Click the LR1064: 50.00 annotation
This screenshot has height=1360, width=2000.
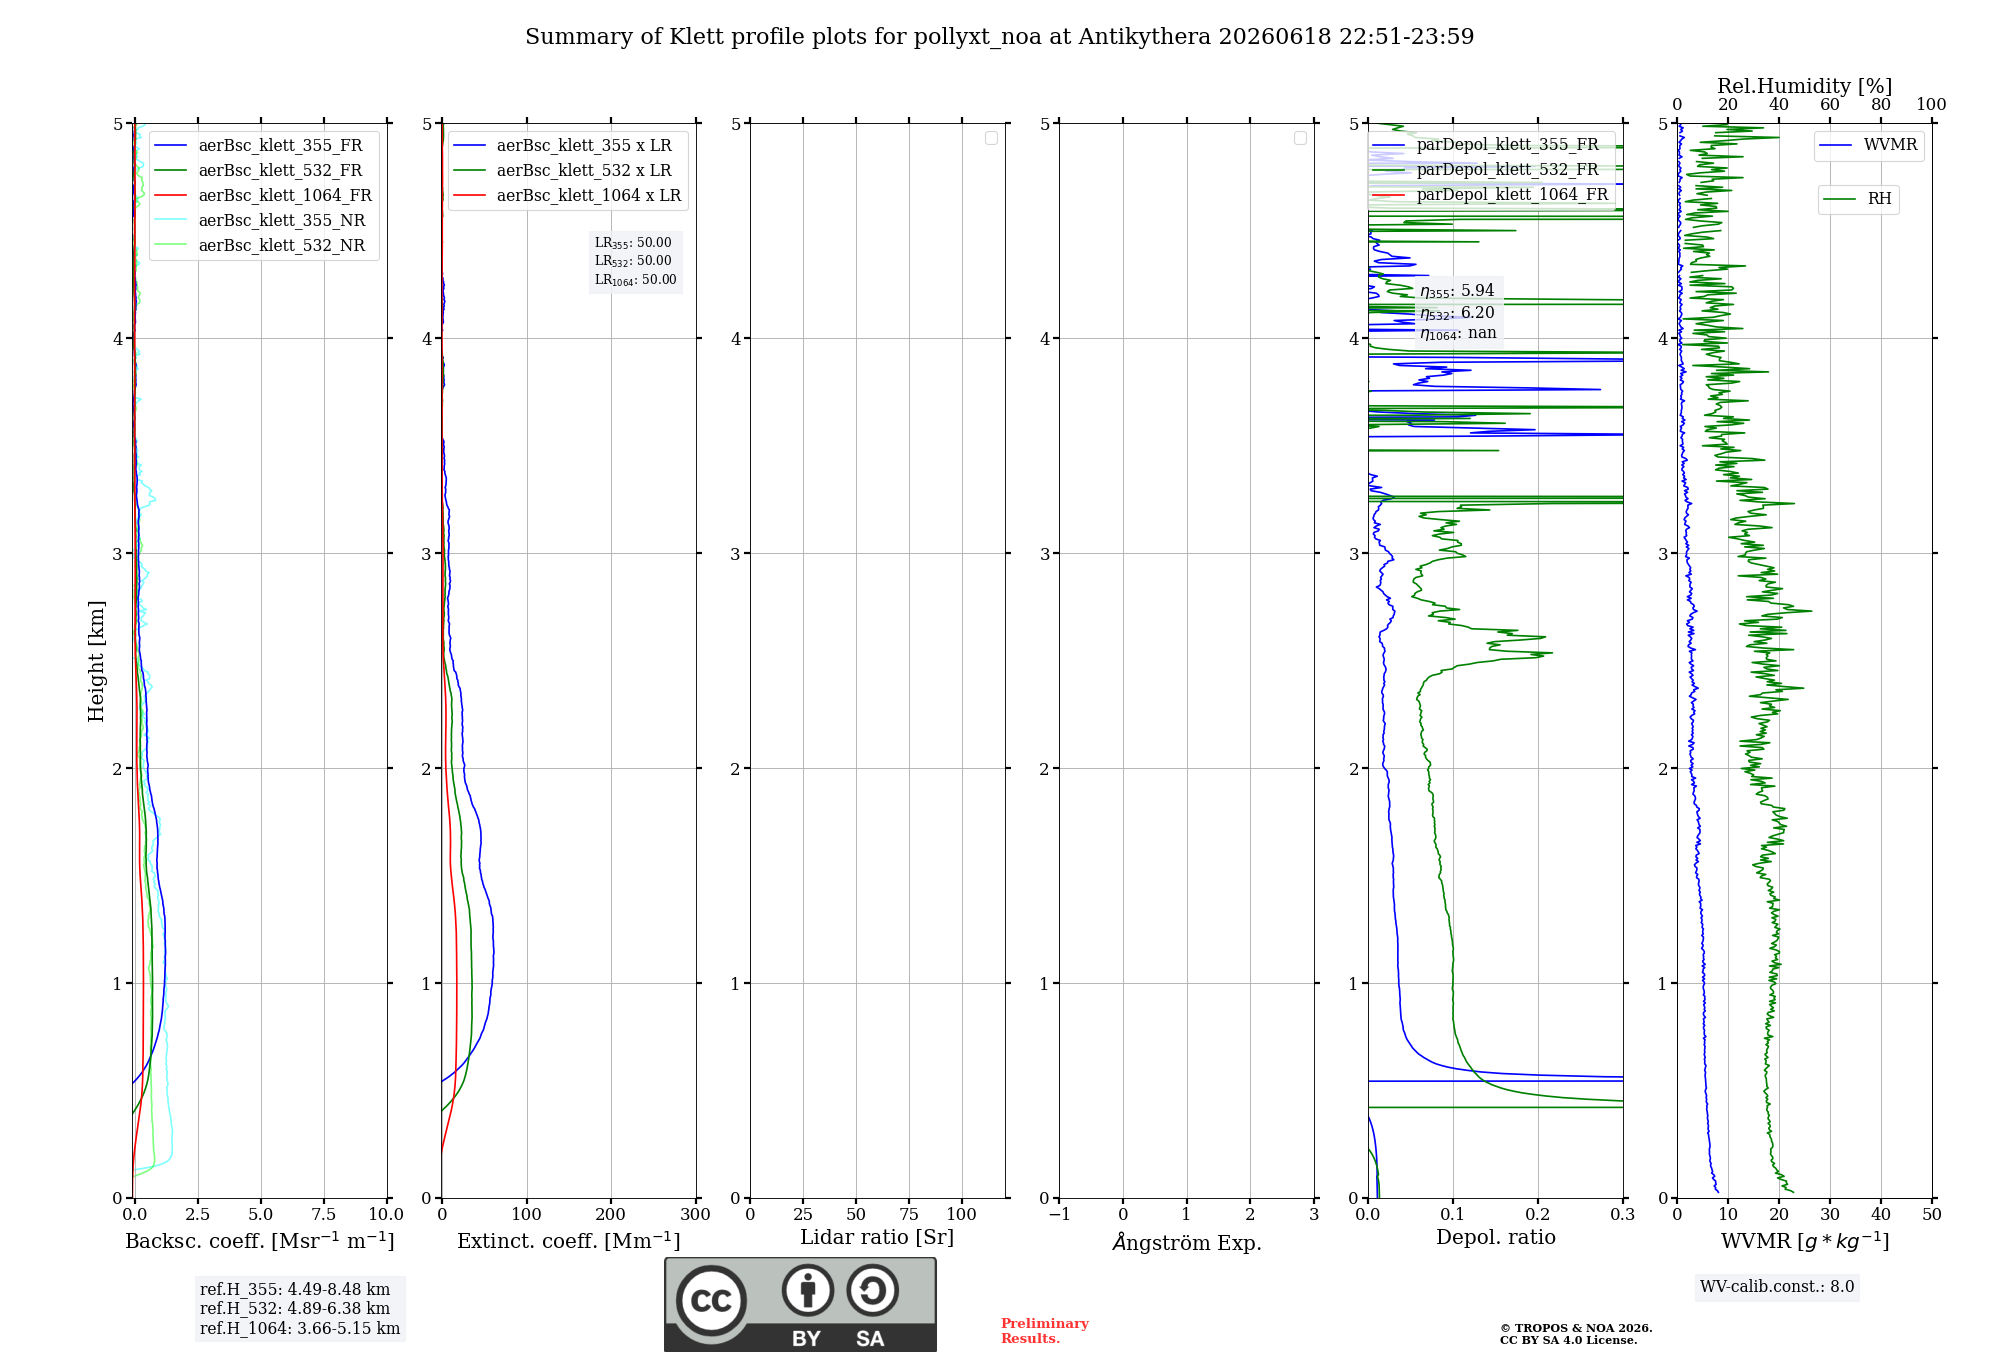click(636, 280)
